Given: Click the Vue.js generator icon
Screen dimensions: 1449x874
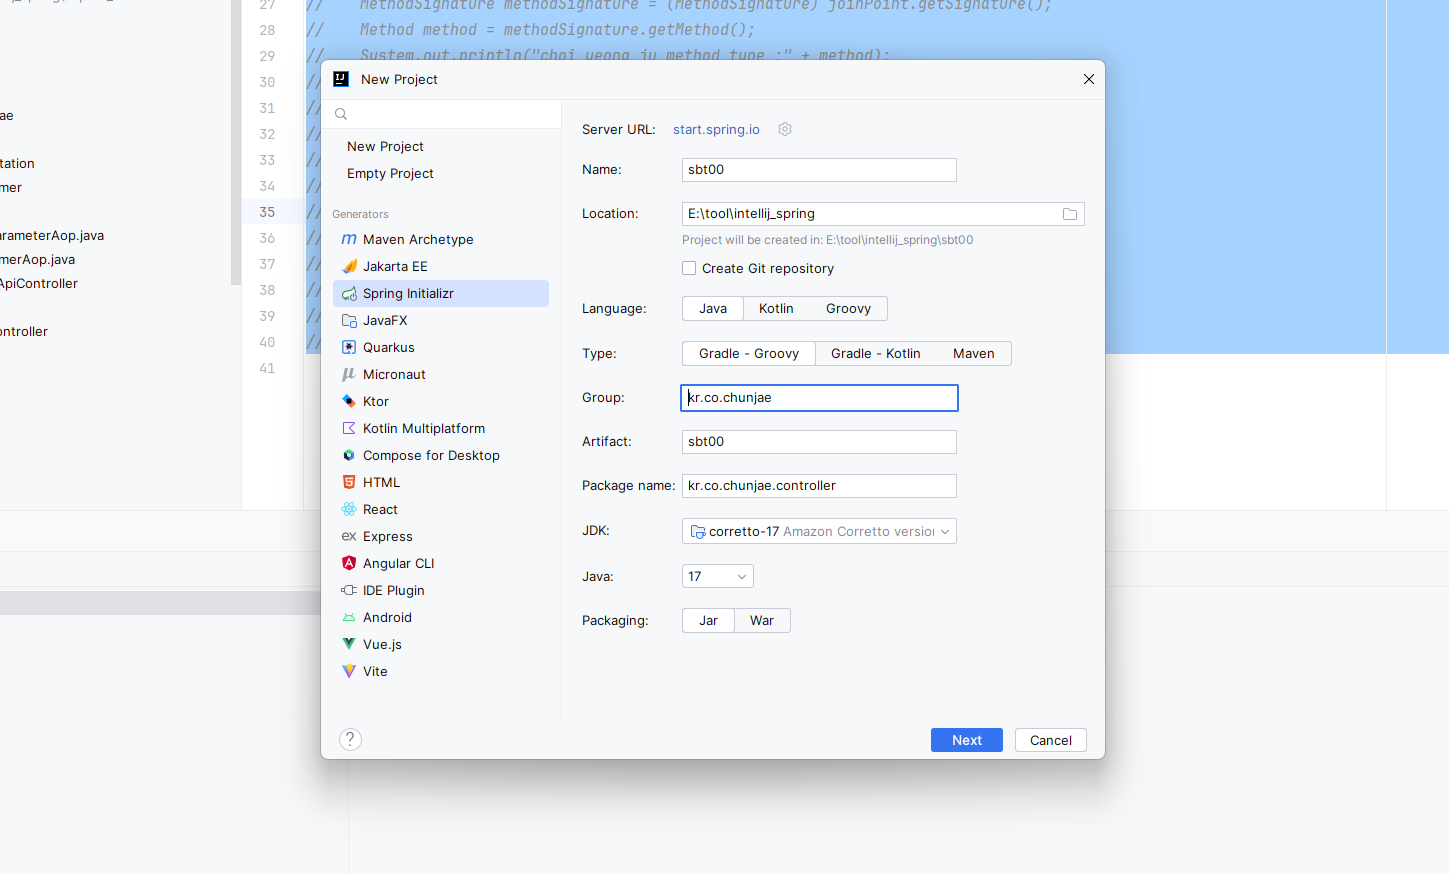Looking at the screenshot, I should (x=349, y=644).
